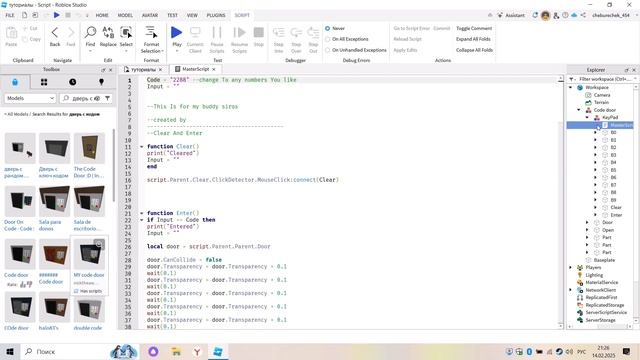Viewport: 640px width, 360px height.
Task: Click Collapse All Folds action
Action: click(x=474, y=50)
